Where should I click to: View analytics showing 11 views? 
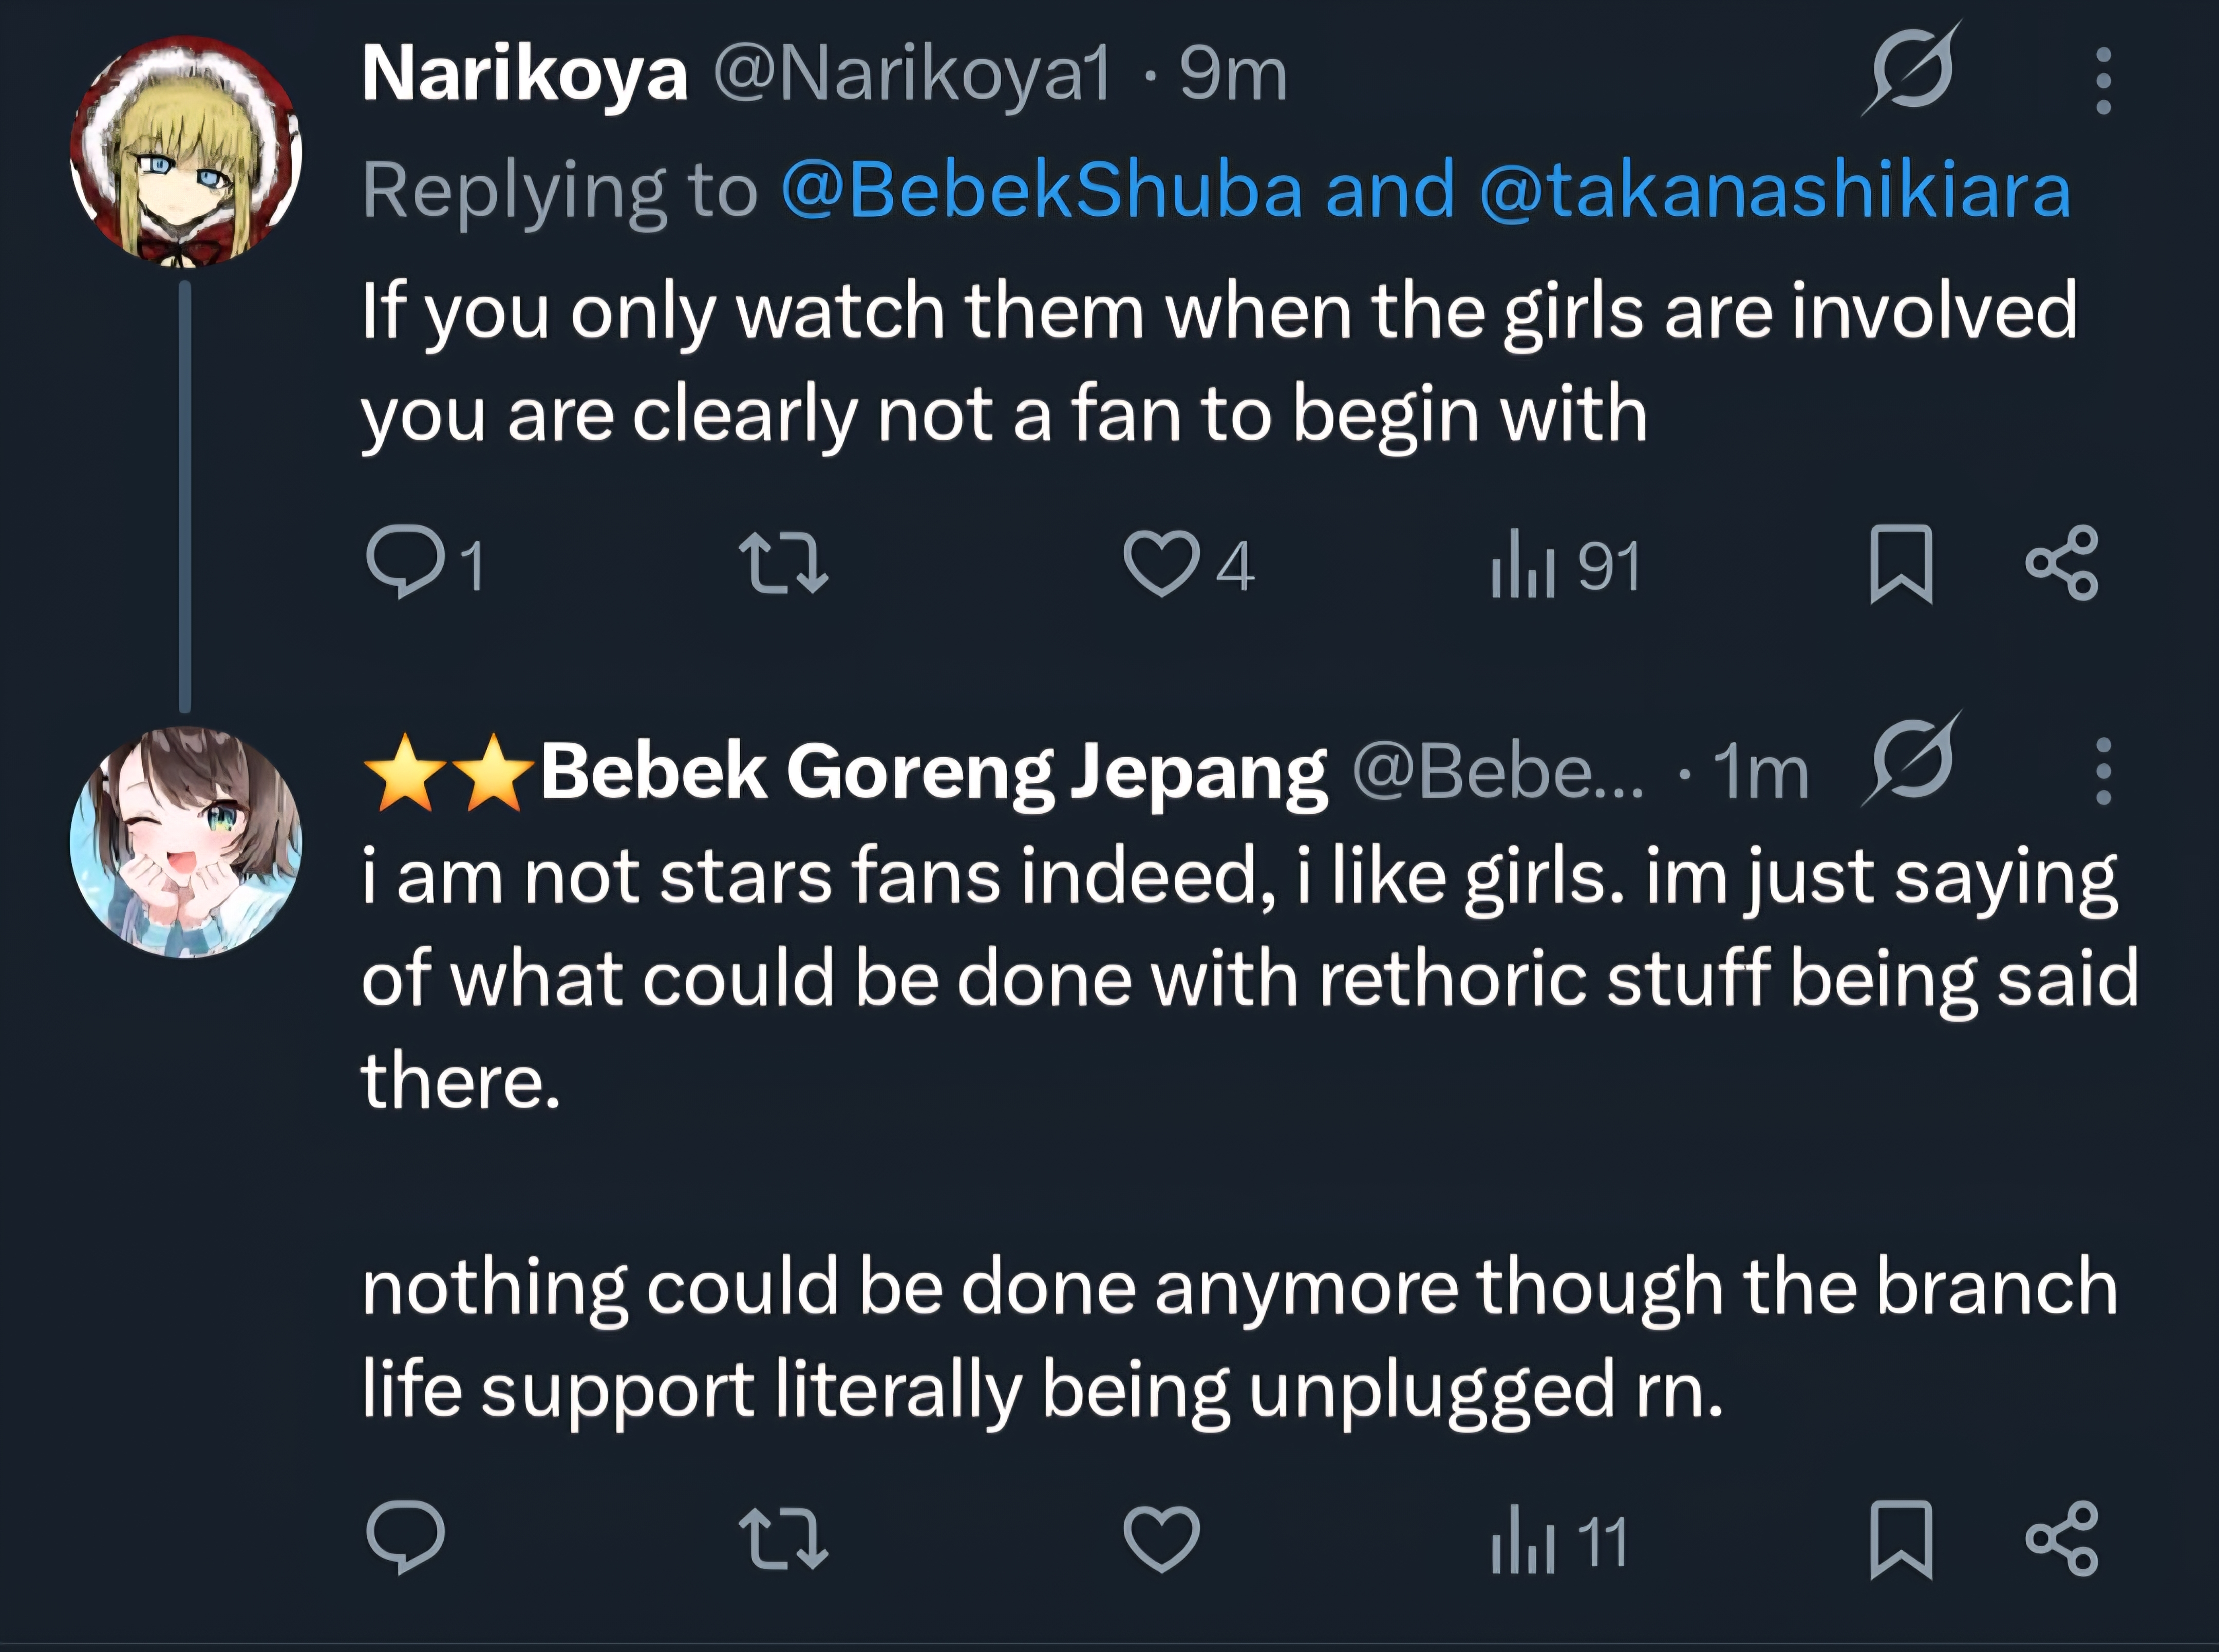(x=1558, y=1541)
